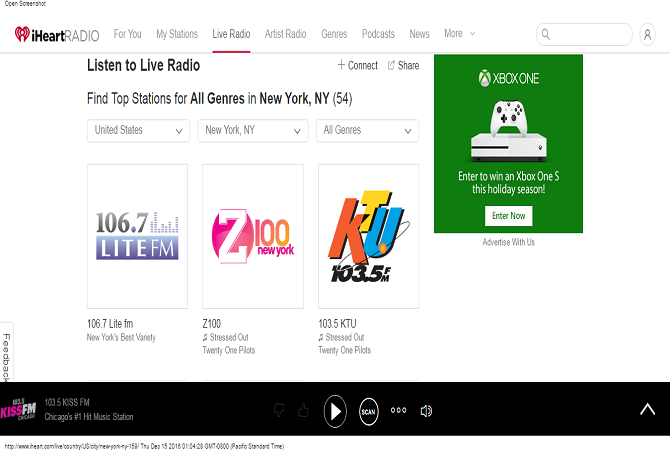The height and width of the screenshot is (450, 670).
Task: Click the 106.7 Lite fm title link
Action: pos(110,324)
